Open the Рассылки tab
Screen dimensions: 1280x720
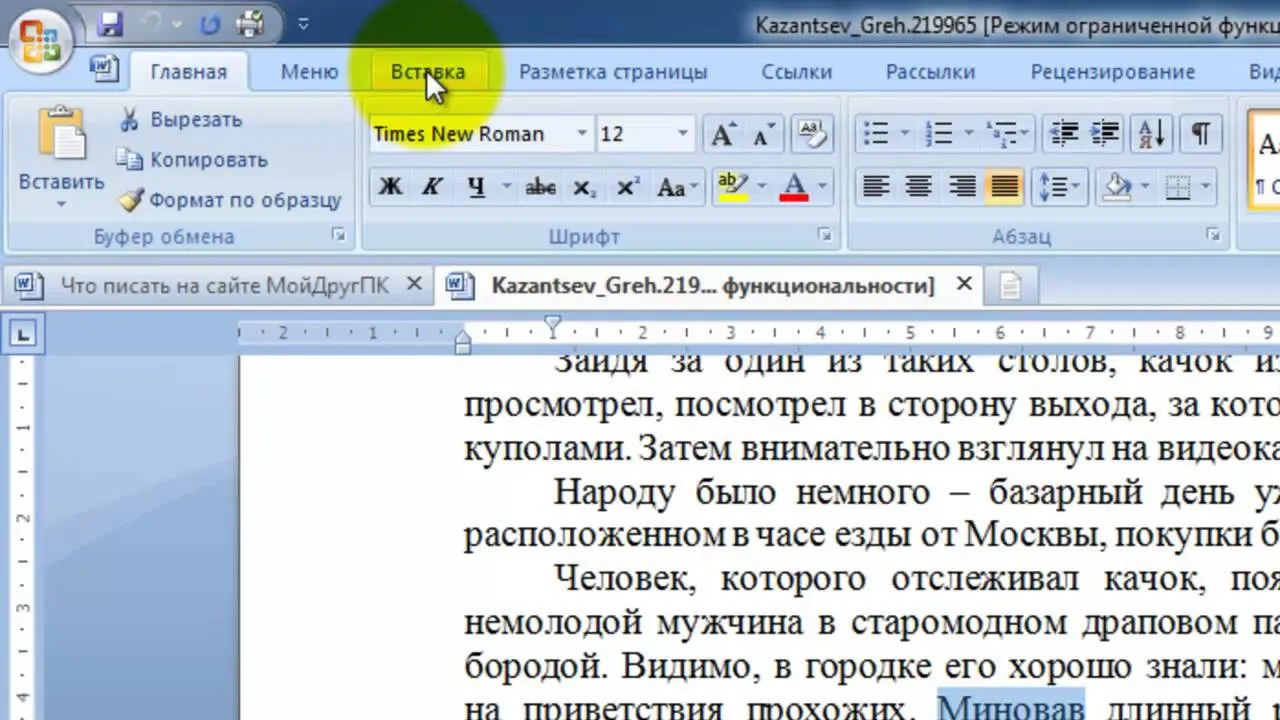click(930, 72)
